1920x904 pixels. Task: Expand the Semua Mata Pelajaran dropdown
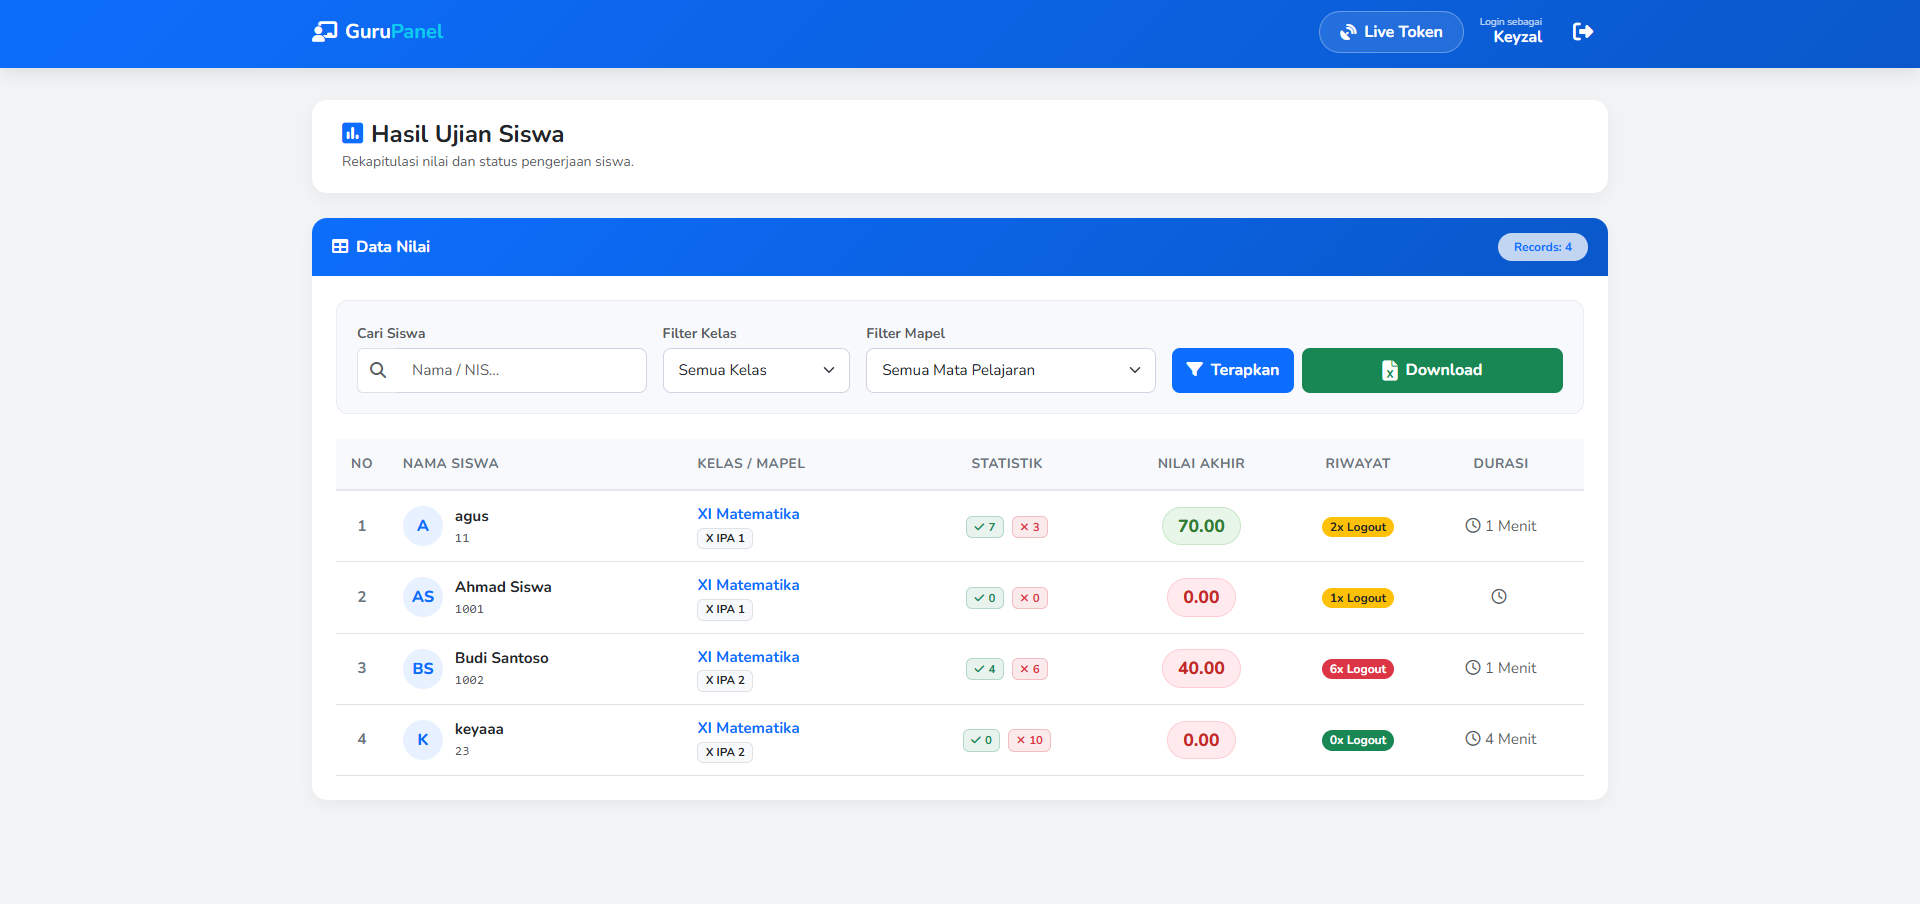click(1010, 370)
